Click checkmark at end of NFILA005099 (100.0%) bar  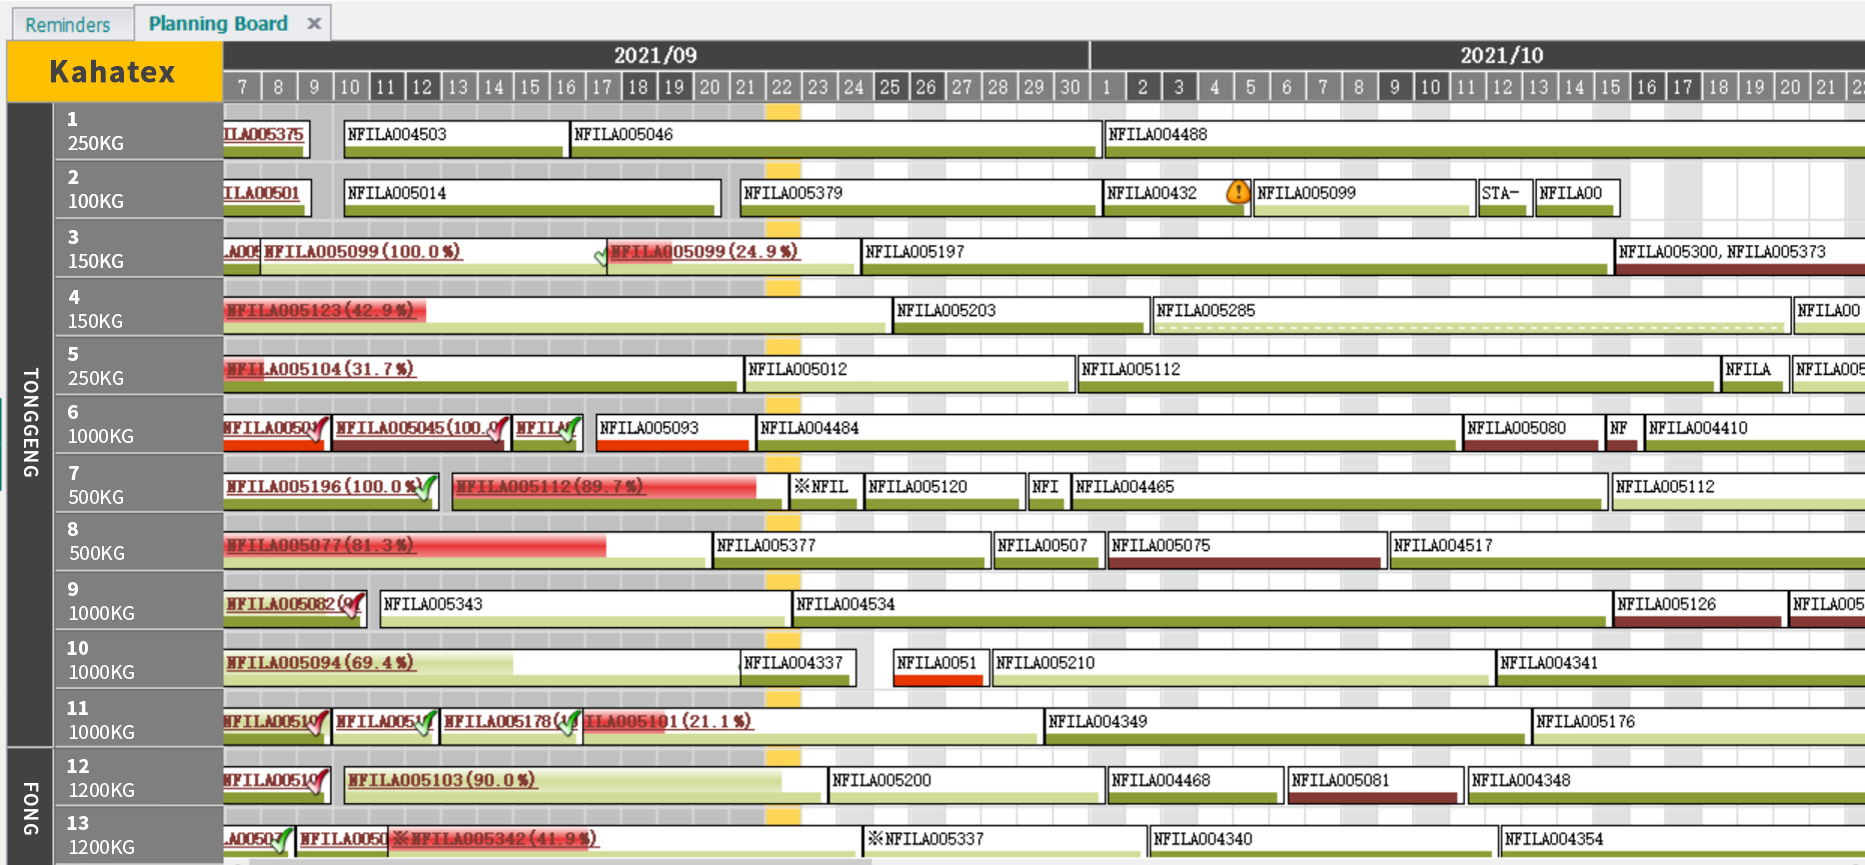tap(601, 256)
